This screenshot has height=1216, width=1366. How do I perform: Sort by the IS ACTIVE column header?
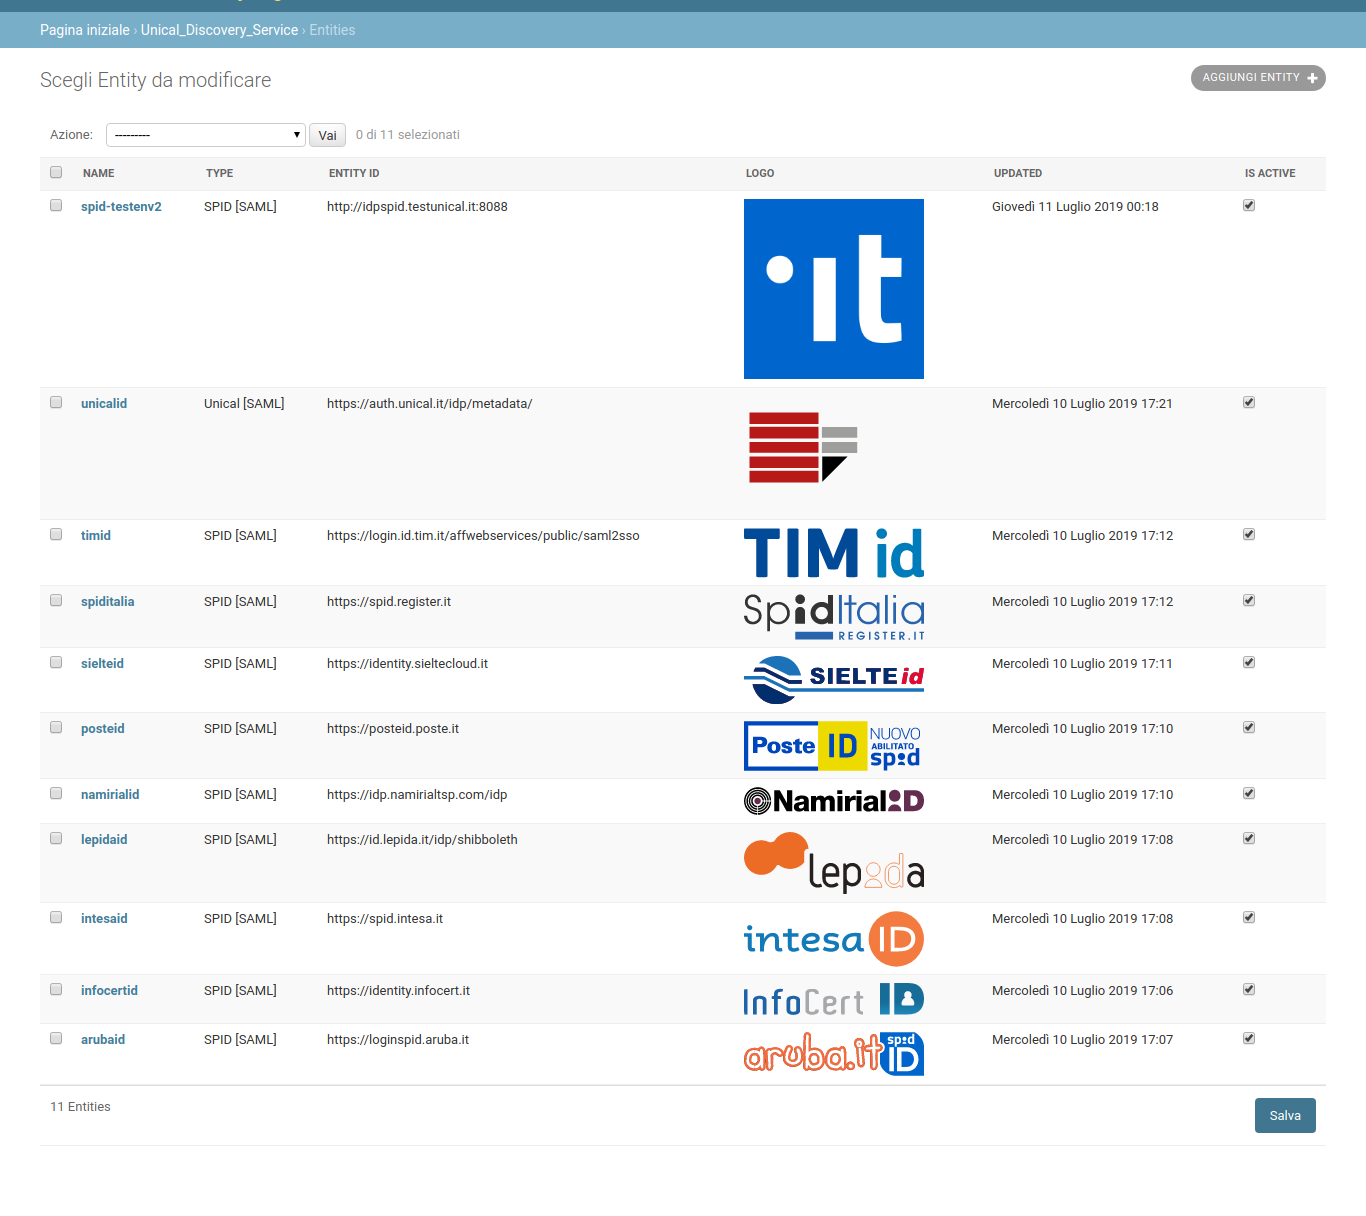coord(1270,173)
